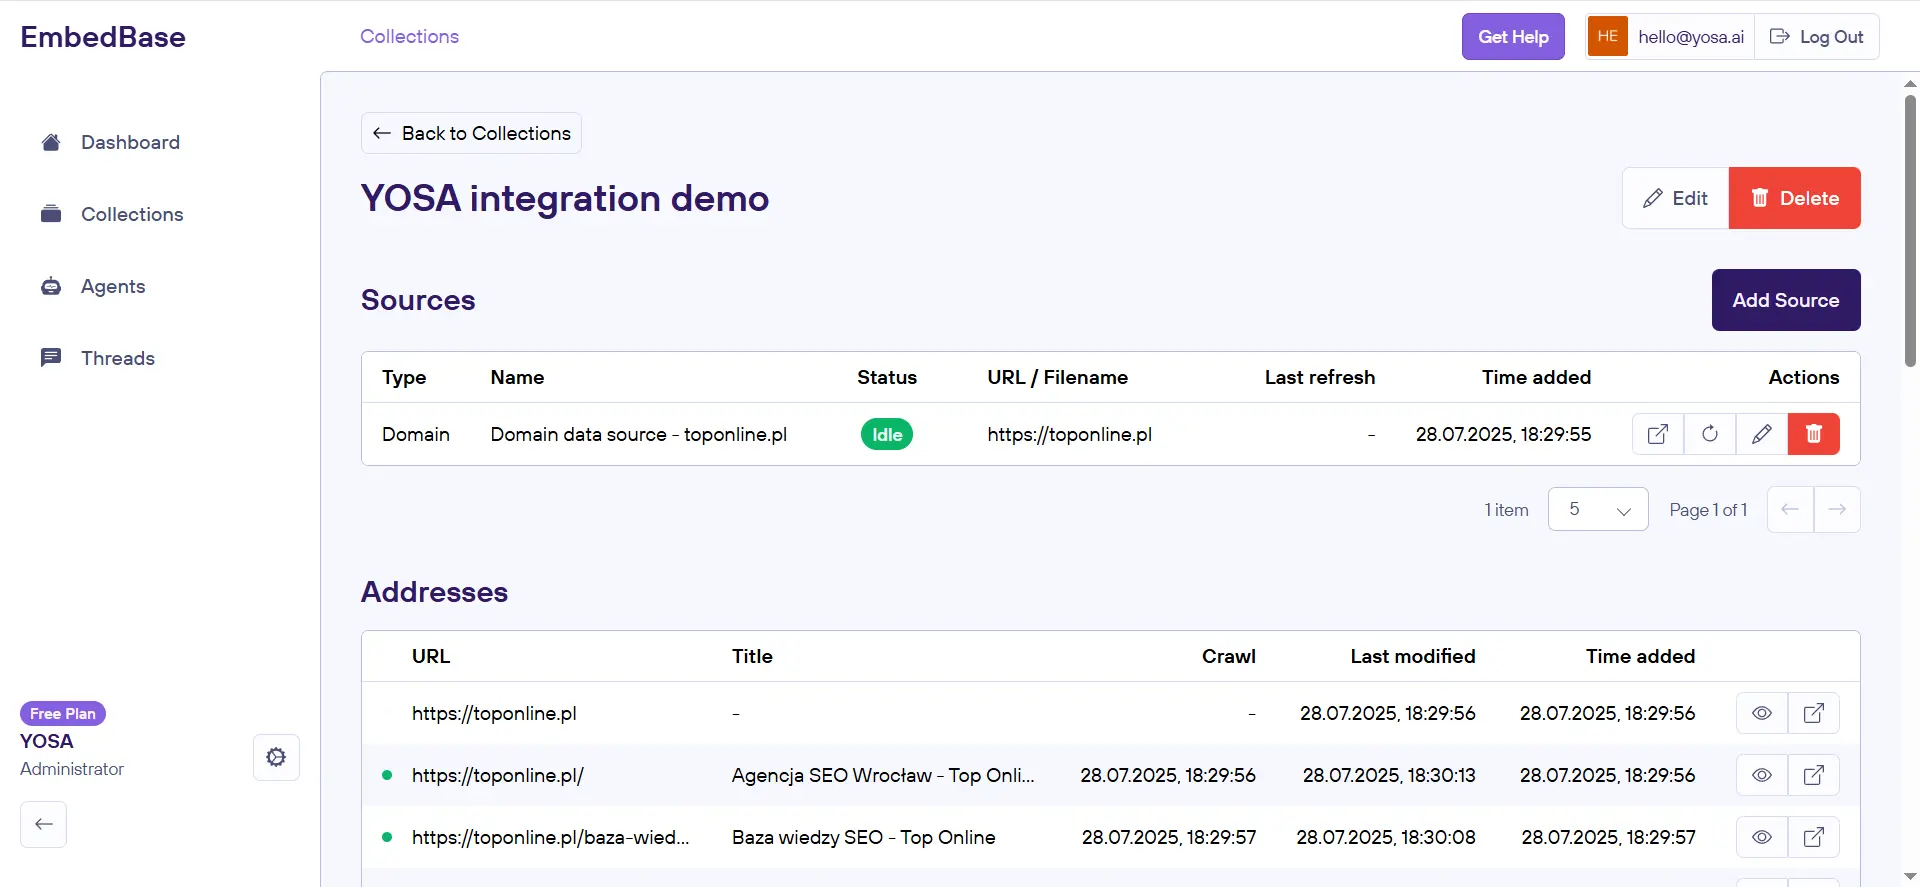Open Agents in the sidebar
This screenshot has width=1920, height=887.
[113, 286]
